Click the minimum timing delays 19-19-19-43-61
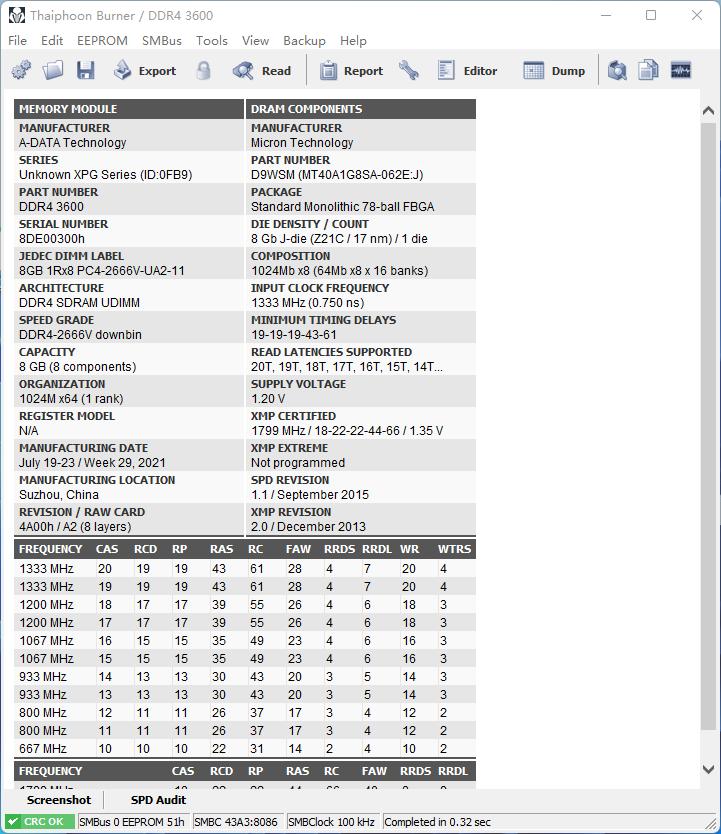This screenshot has height=834, width=721. tap(294, 335)
